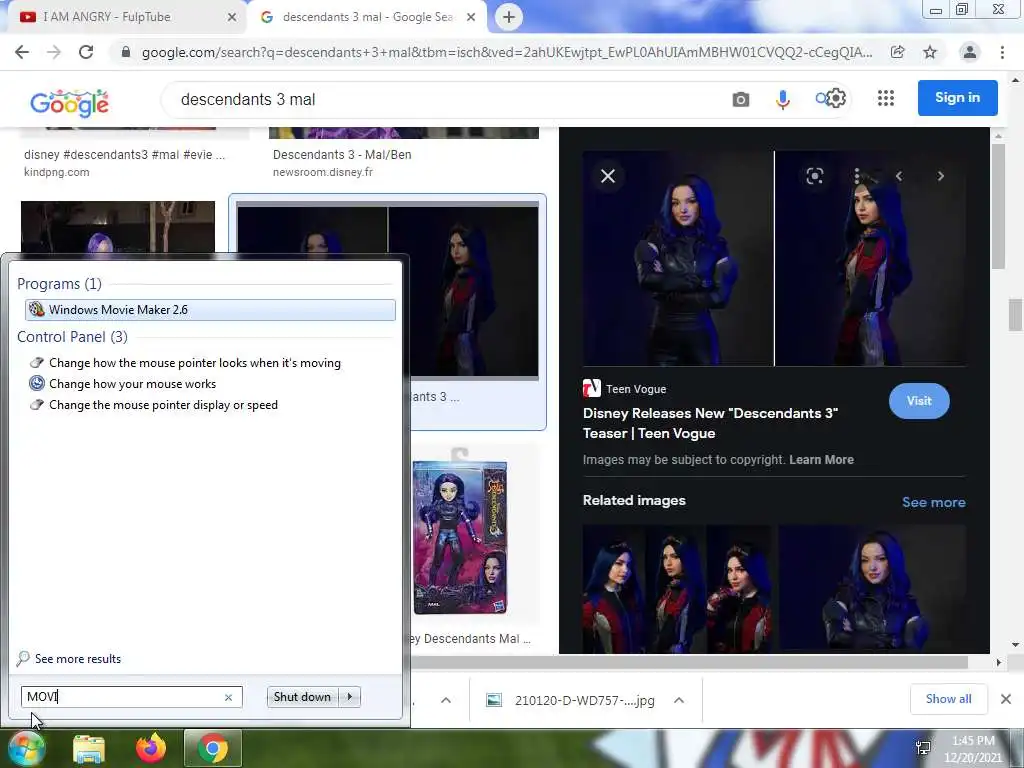The image size is (1024, 768).
Task: Click the Shut down button
Action: pyautogui.click(x=302, y=697)
